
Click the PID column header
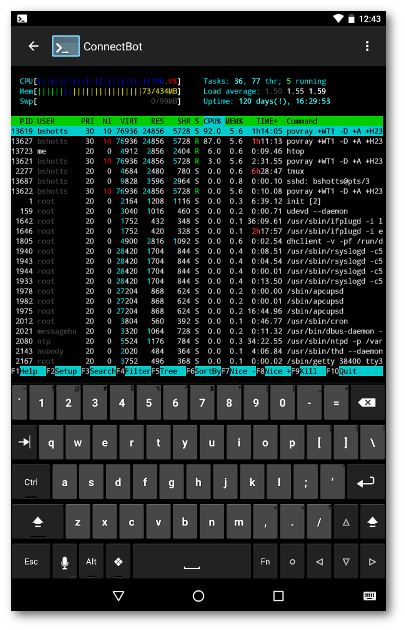[x=26, y=121]
